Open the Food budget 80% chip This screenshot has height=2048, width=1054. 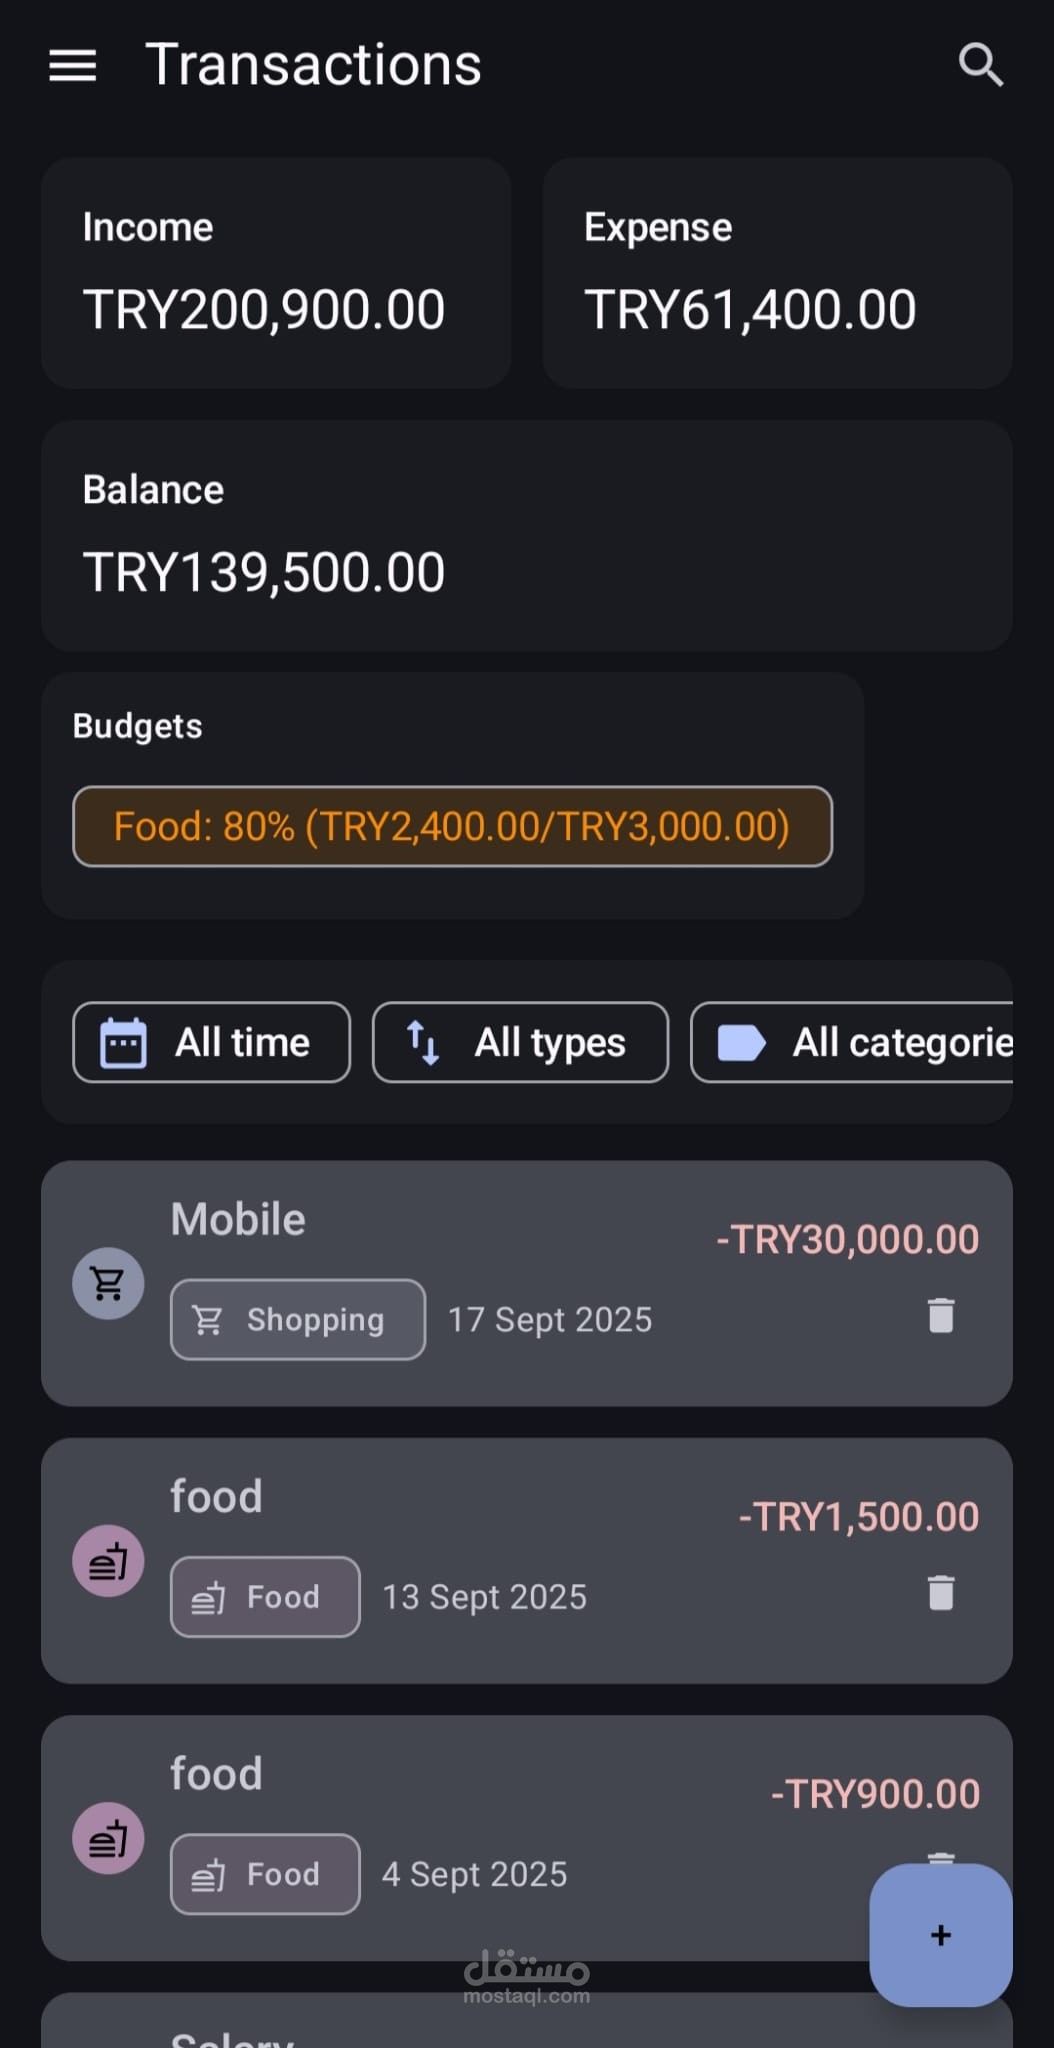[x=452, y=826]
